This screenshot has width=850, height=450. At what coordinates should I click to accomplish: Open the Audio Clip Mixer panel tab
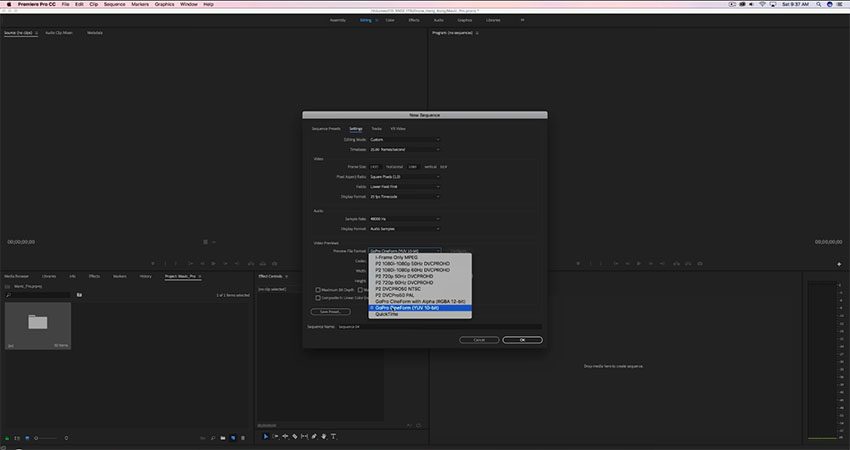[59, 33]
